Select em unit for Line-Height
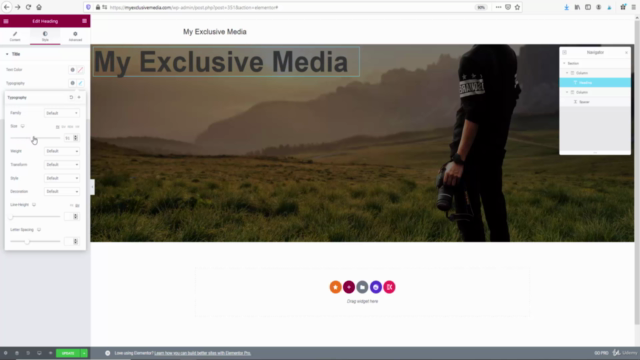This screenshot has height=360, width=640. (78, 205)
